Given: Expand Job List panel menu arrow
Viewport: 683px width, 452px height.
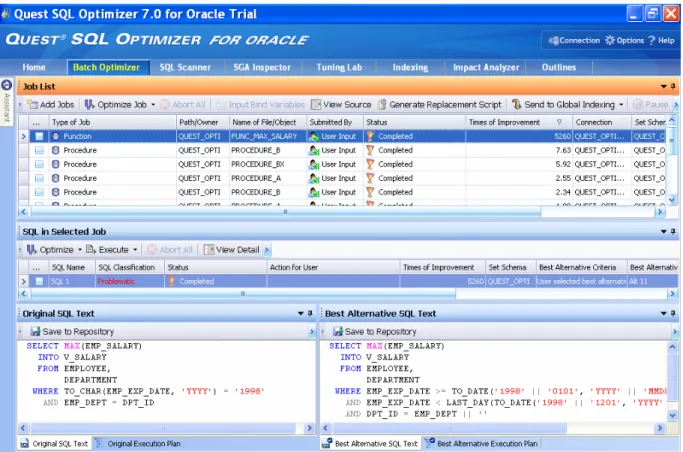Looking at the screenshot, I should click(663, 86).
